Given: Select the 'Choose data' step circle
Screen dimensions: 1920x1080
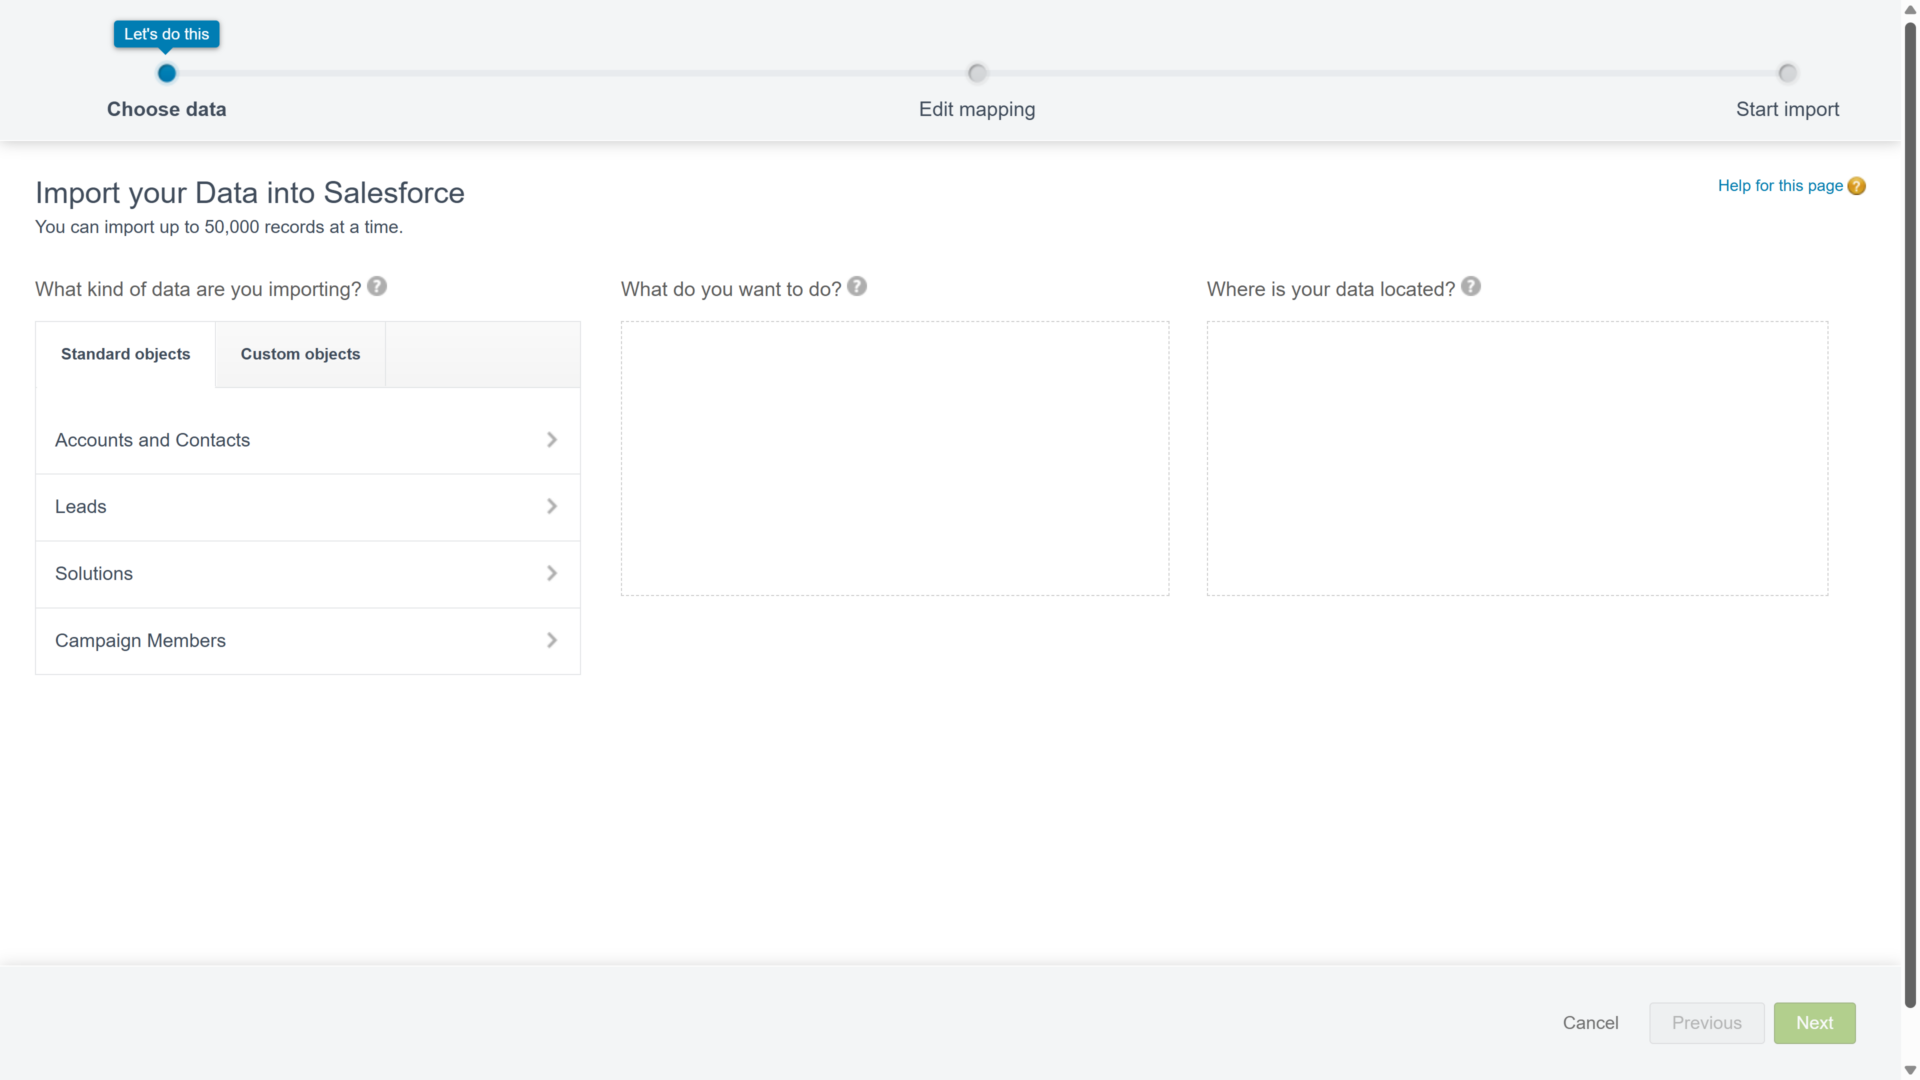Looking at the screenshot, I should [166, 73].
